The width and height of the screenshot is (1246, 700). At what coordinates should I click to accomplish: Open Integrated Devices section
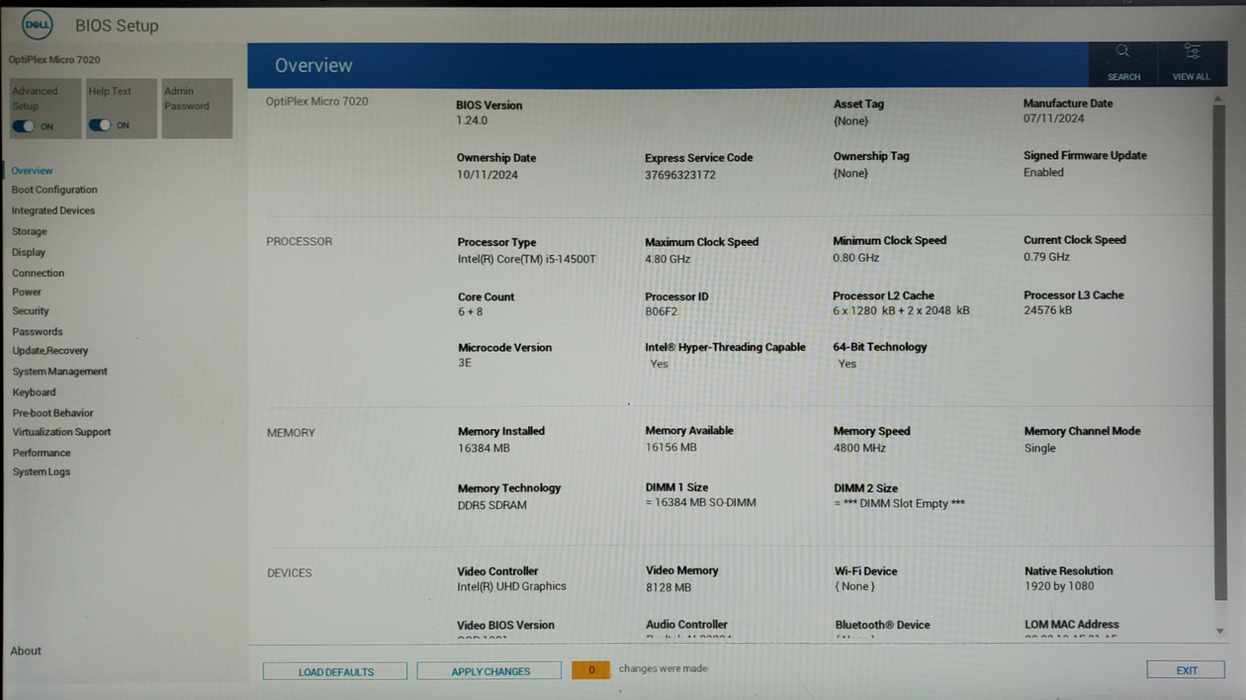click(54, 211)
